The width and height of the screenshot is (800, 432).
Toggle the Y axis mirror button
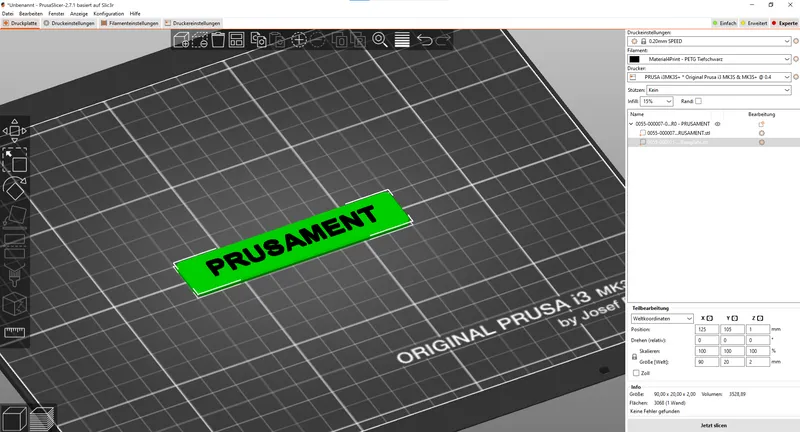pos(735,318)
